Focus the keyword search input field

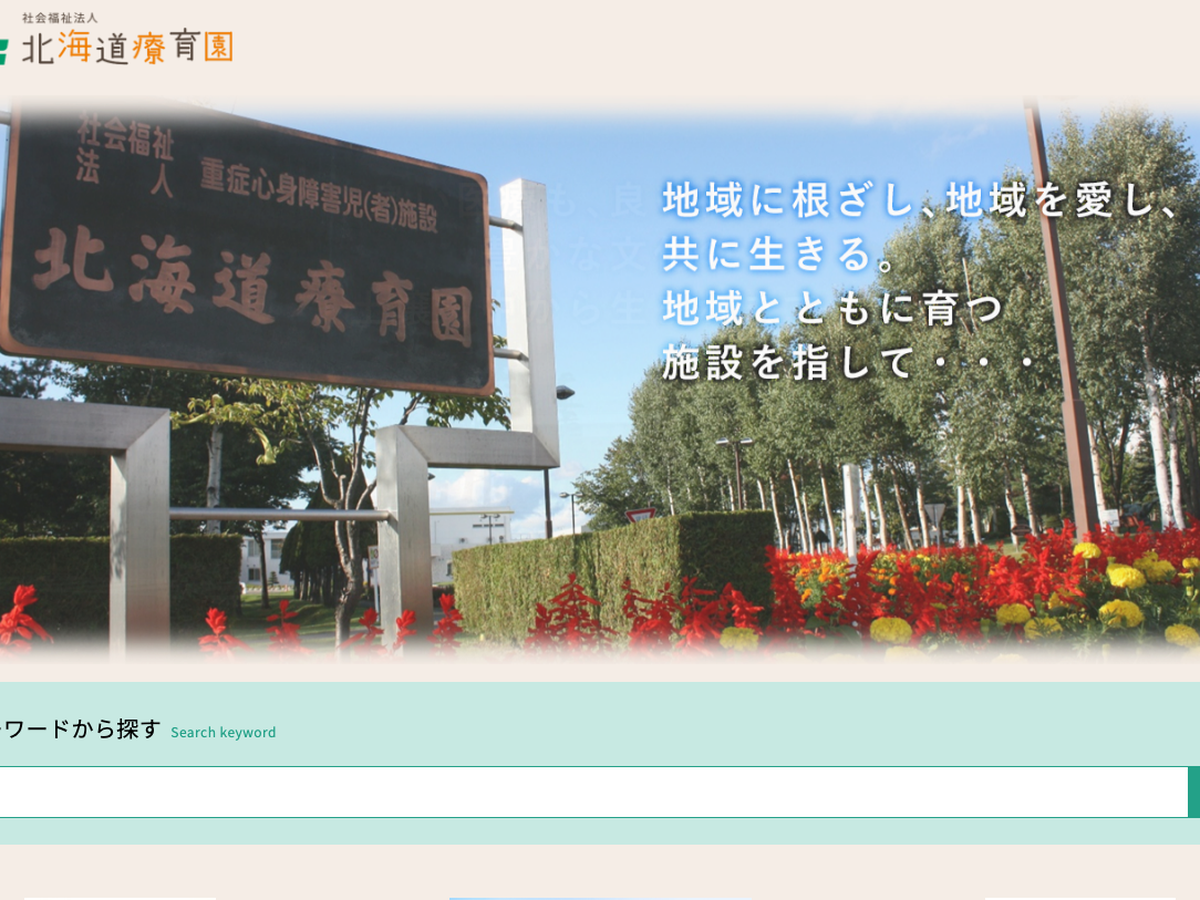click(x=590, y=792)
